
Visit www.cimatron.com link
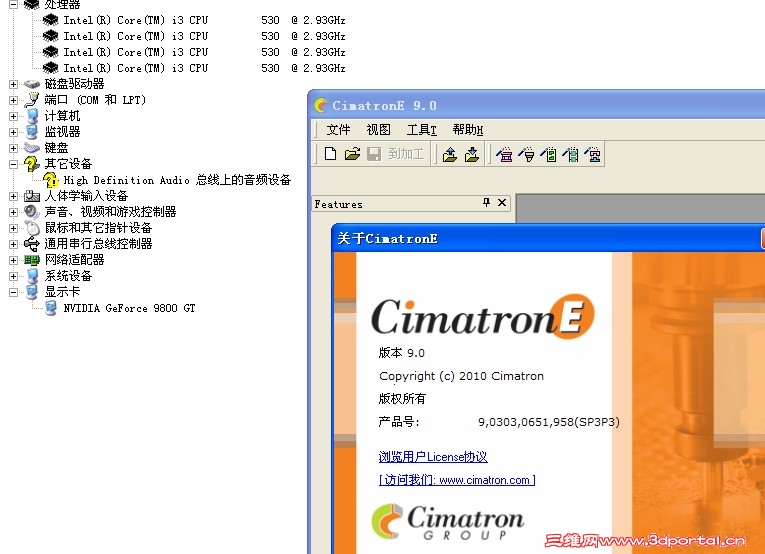tap(457, 480)
